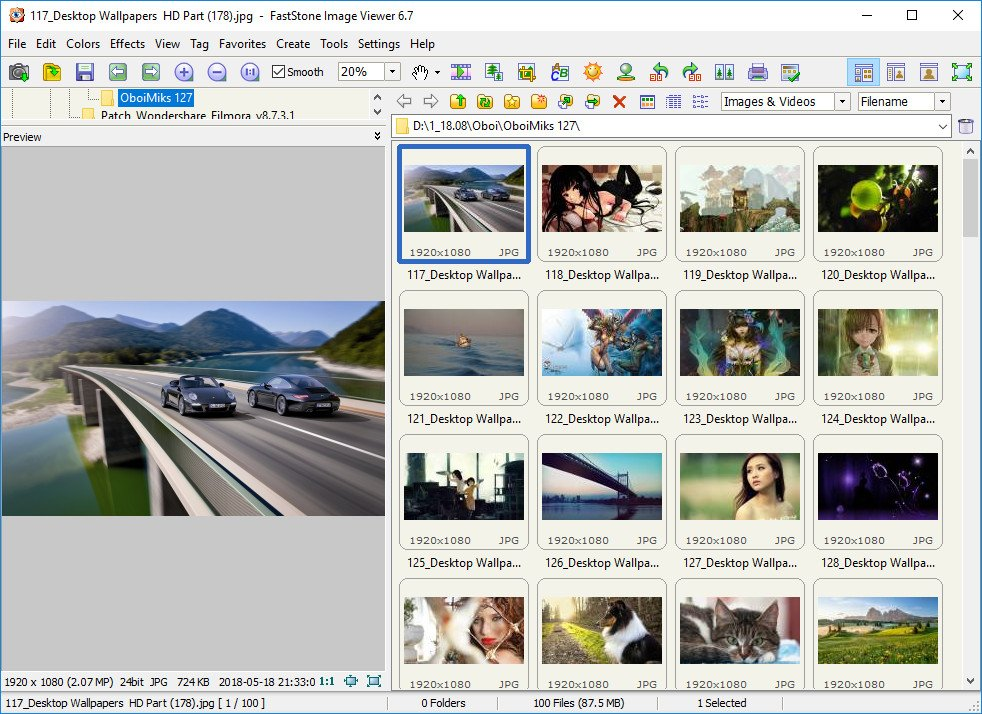The image size is (982, 714).
Task: Open the Colors menu
Action: (83, 44)
